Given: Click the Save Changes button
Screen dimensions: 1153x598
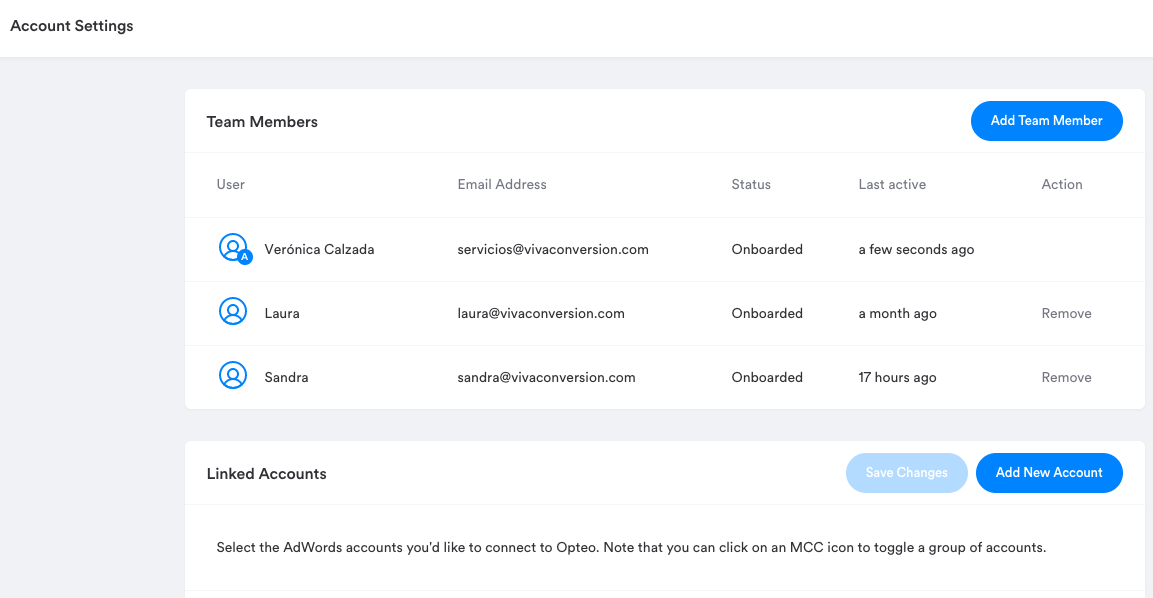Looking at the screenshot, I should (x=907, y=473).
